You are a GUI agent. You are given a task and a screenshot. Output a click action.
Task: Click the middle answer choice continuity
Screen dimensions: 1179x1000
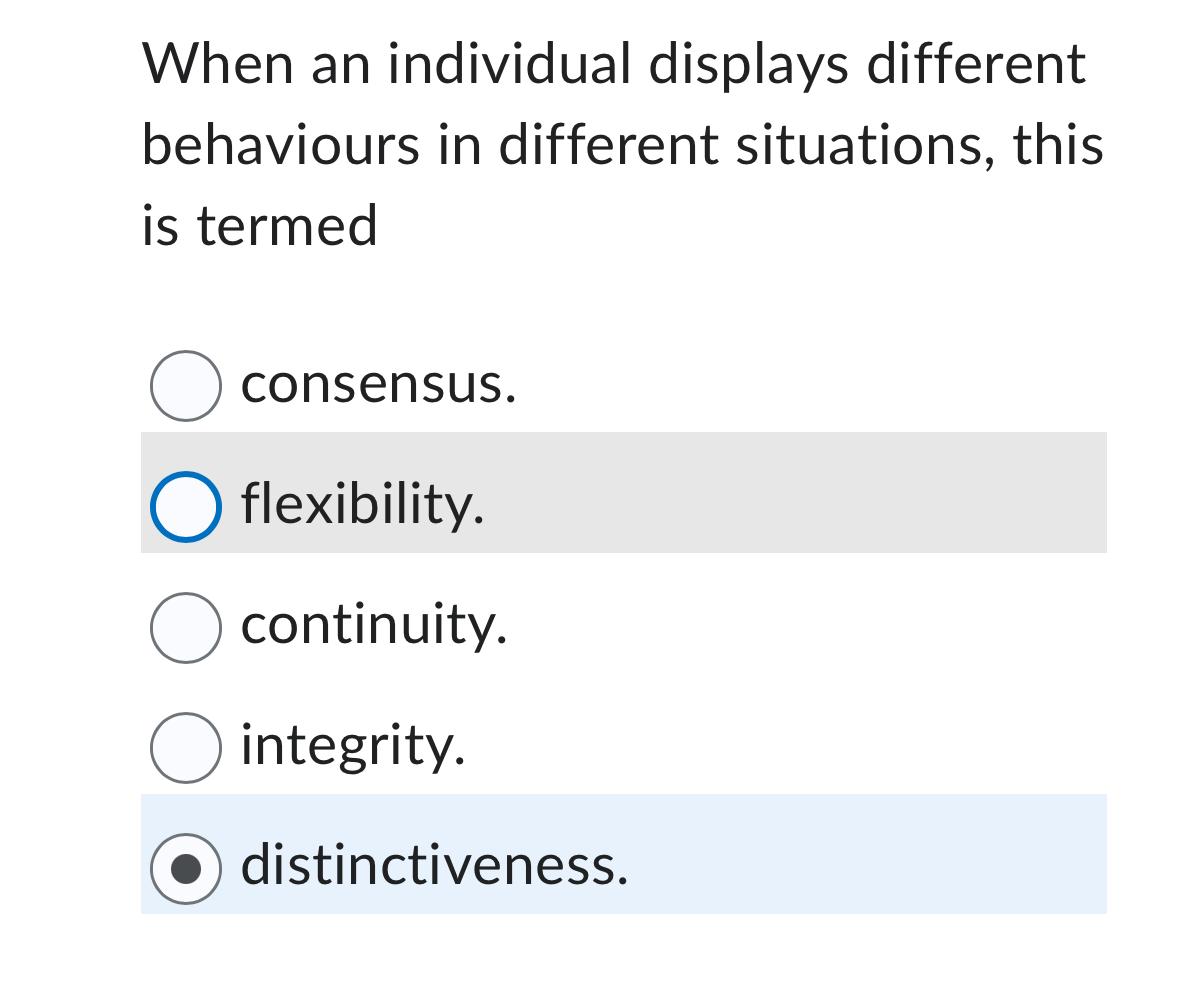coord(373,628)
